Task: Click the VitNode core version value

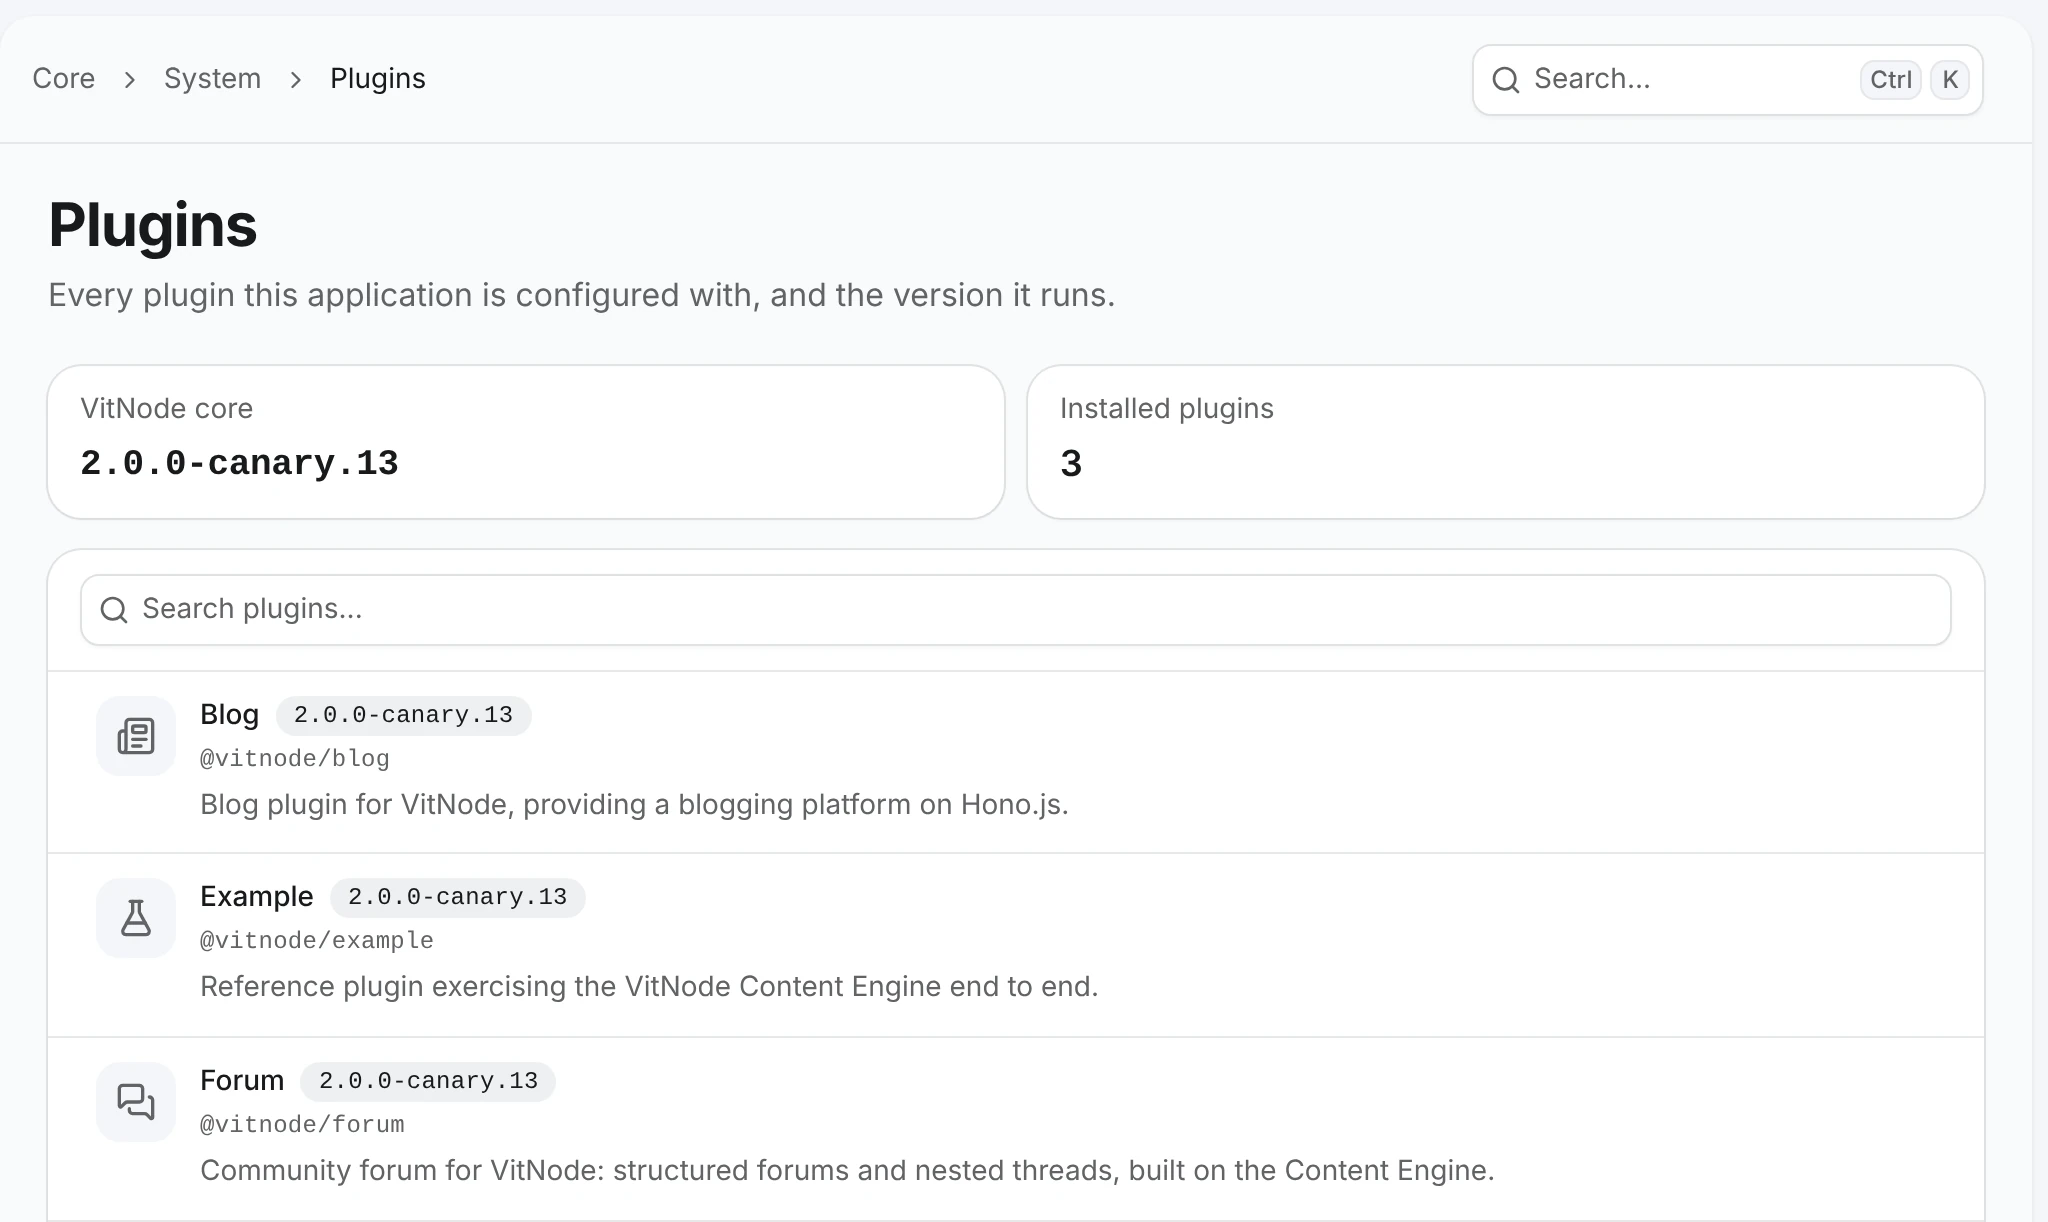Action: [x=239, y=464]
